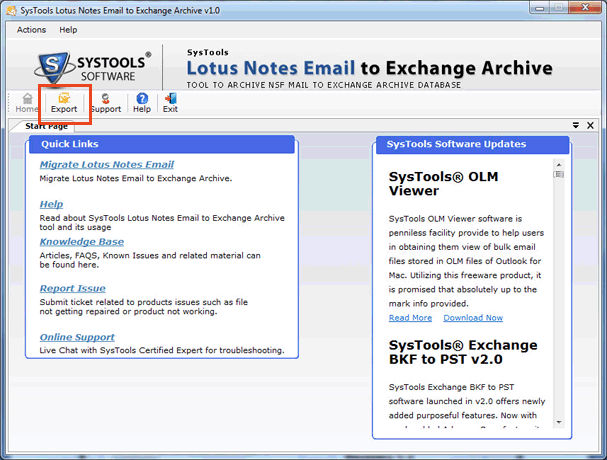
Task: Open the Help quick link
Action: tap(51, 204)
